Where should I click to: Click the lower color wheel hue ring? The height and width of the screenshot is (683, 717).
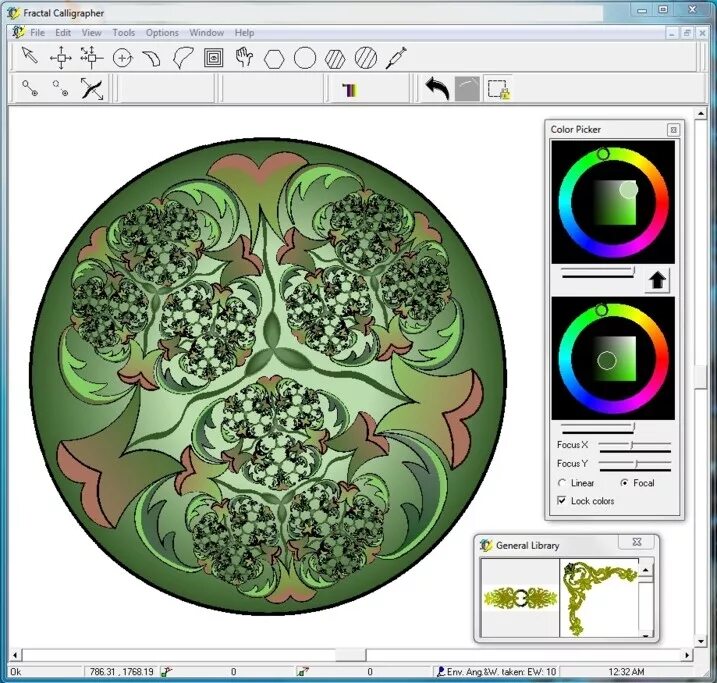pos(662,359)
